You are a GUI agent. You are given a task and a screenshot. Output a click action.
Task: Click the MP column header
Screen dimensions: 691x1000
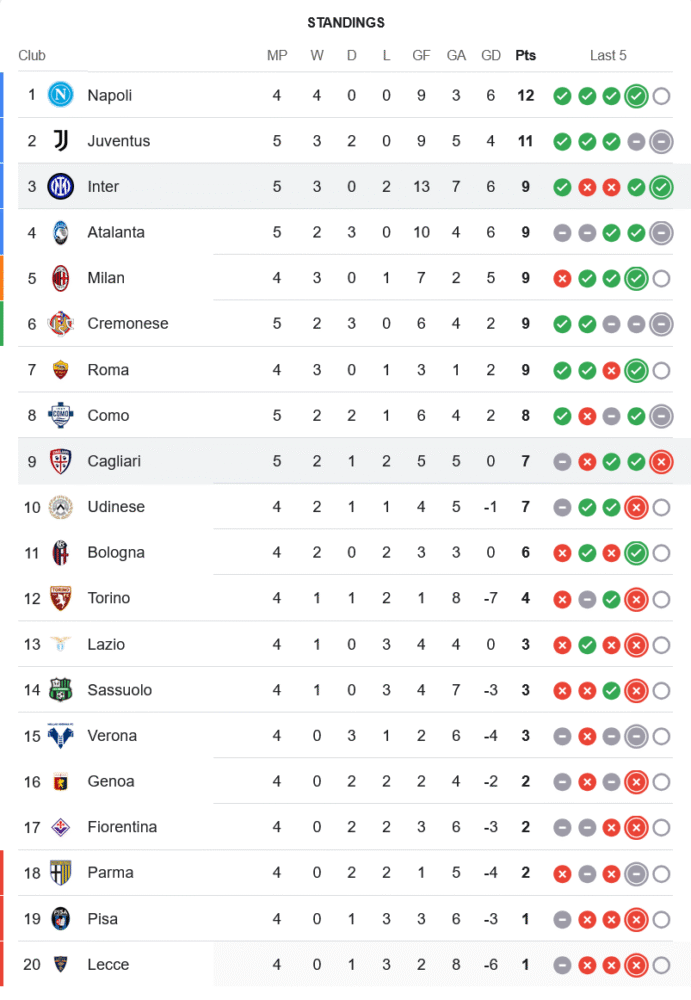click(x=277, y=55)
